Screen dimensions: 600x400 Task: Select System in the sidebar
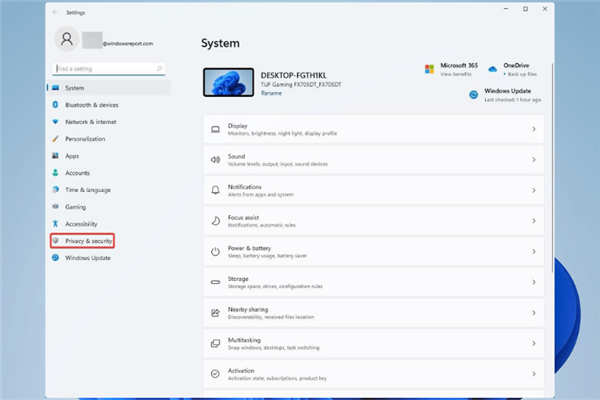(109, 88)
